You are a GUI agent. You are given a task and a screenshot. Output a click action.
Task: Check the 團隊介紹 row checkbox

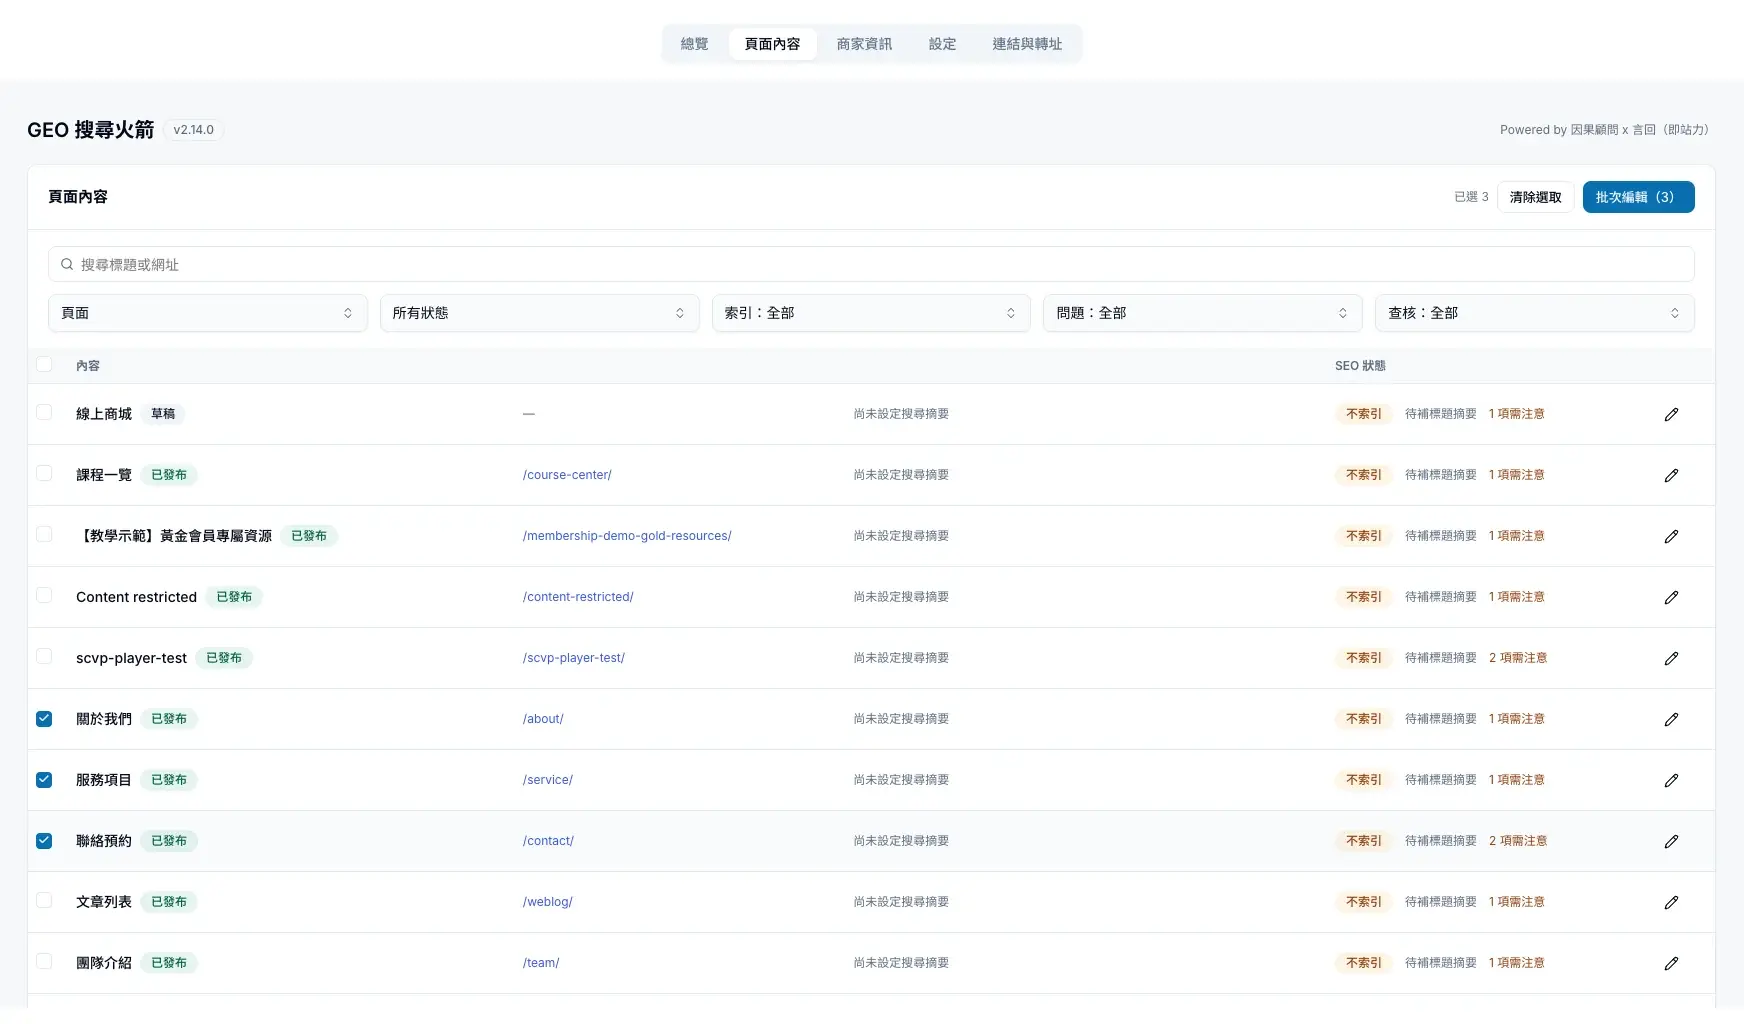point(44,961)
